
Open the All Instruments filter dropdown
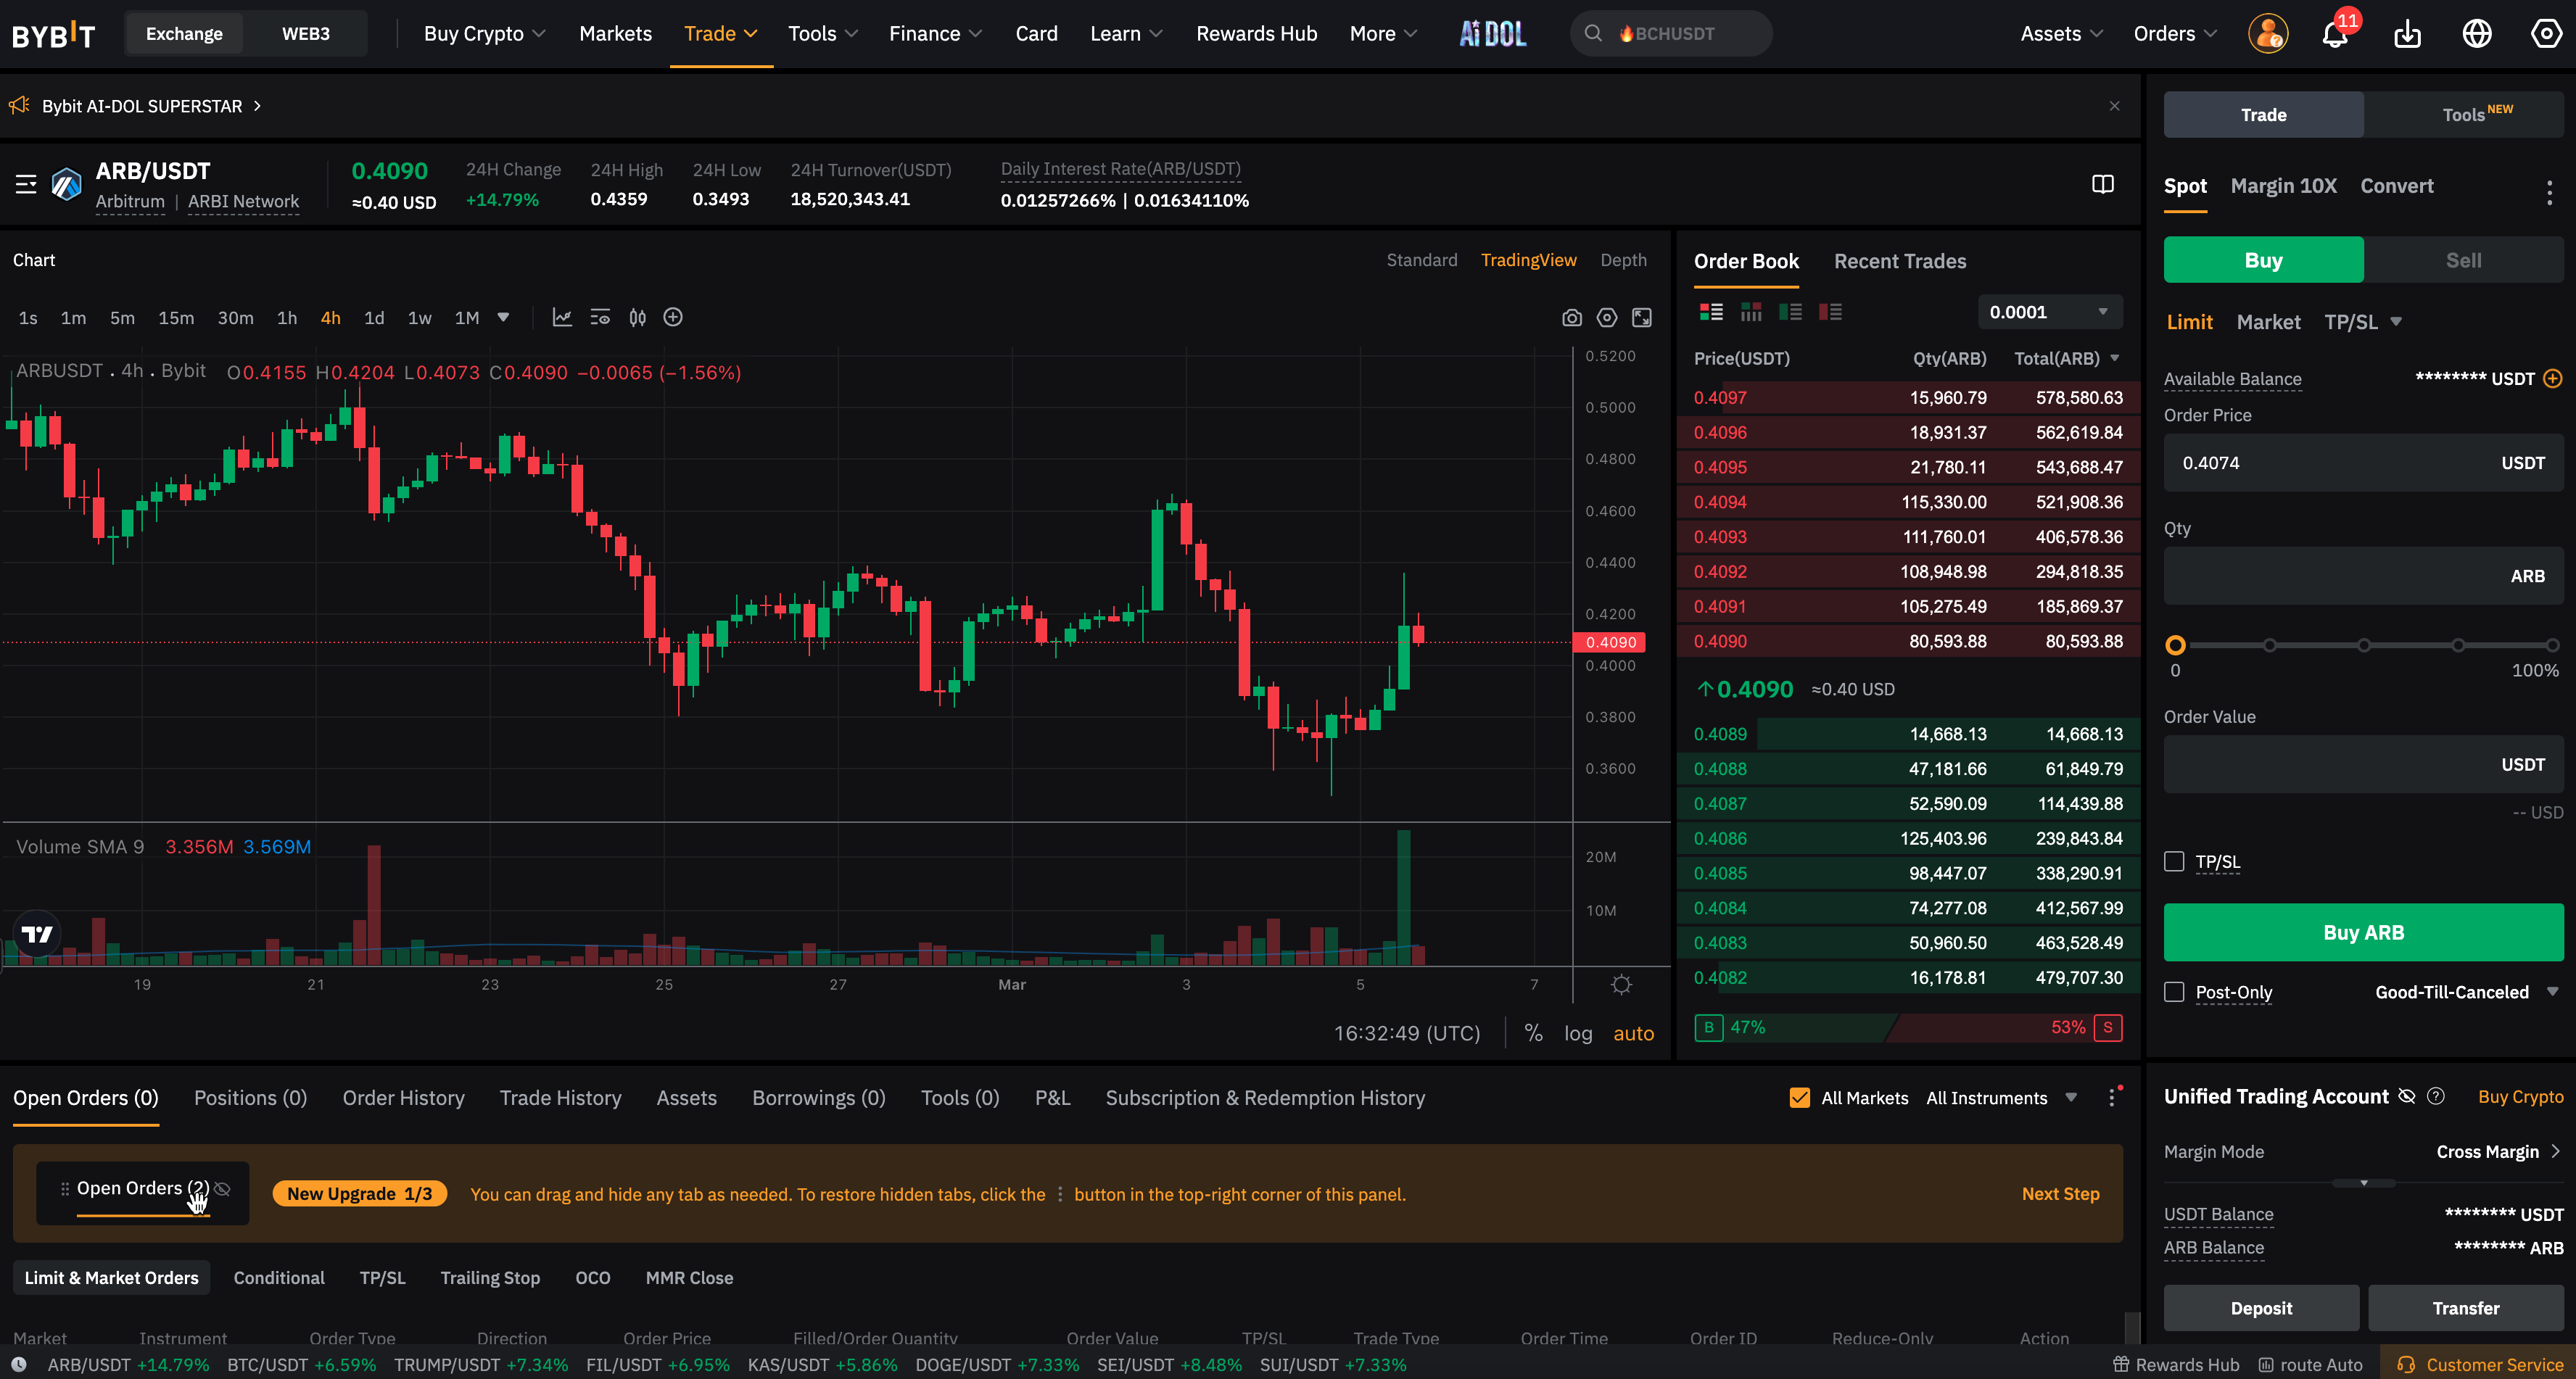(2000, 1098)
